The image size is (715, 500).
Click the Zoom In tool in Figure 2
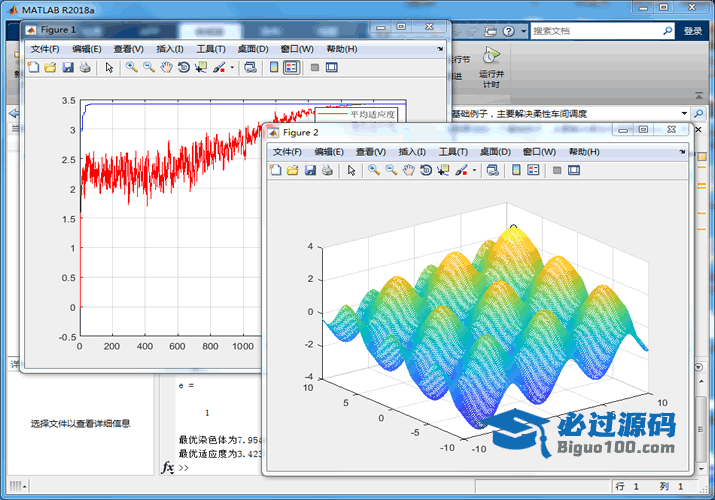pos(373,171)
